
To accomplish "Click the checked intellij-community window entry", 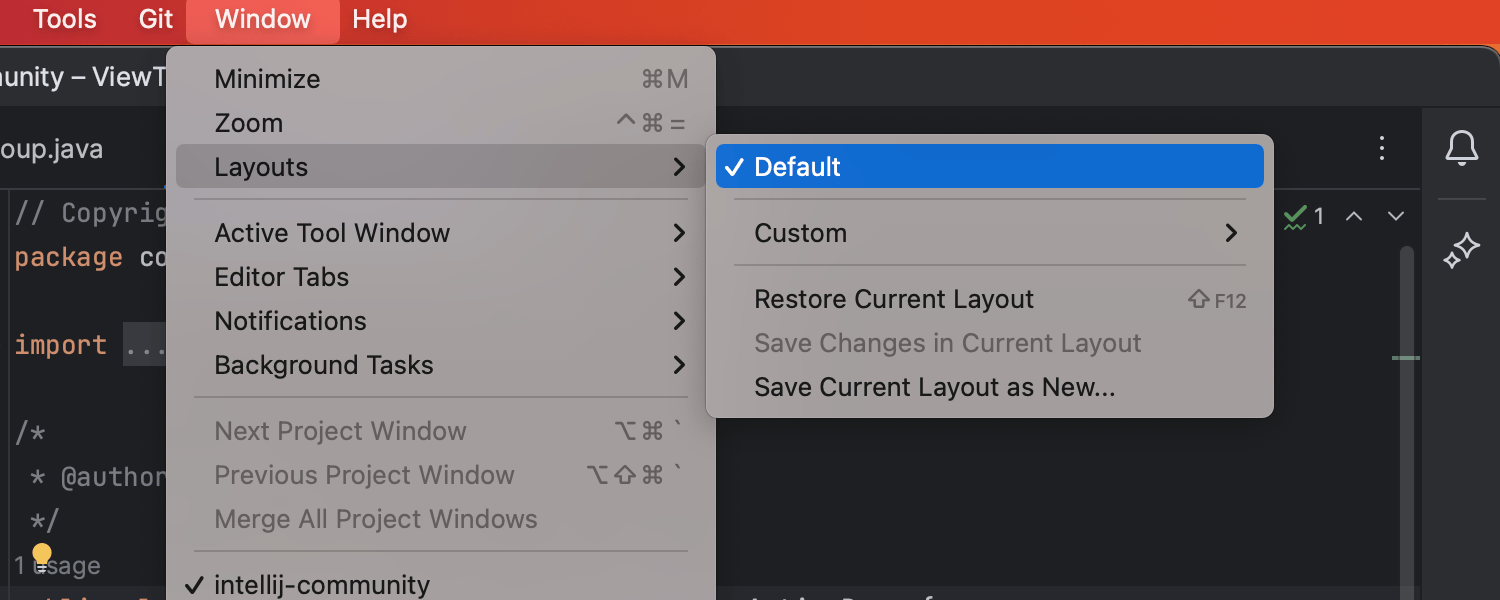I will coord(322,585).
